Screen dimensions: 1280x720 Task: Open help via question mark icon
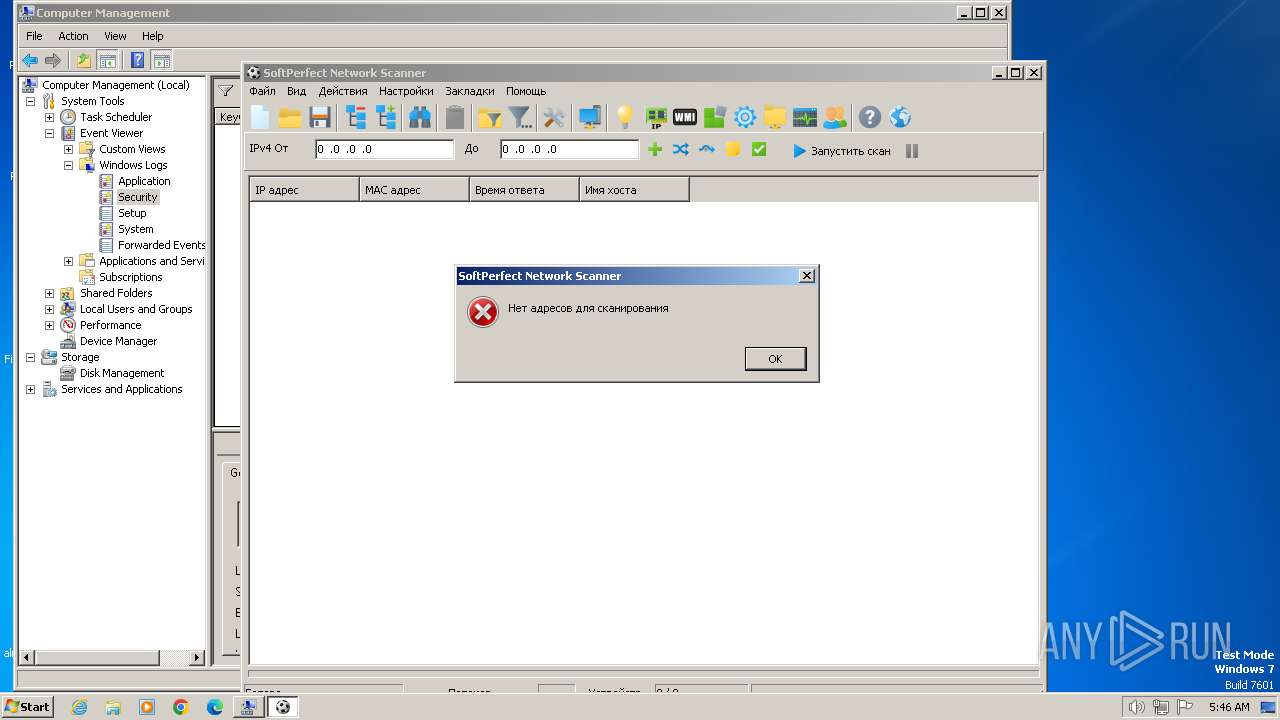coord(870,118)
